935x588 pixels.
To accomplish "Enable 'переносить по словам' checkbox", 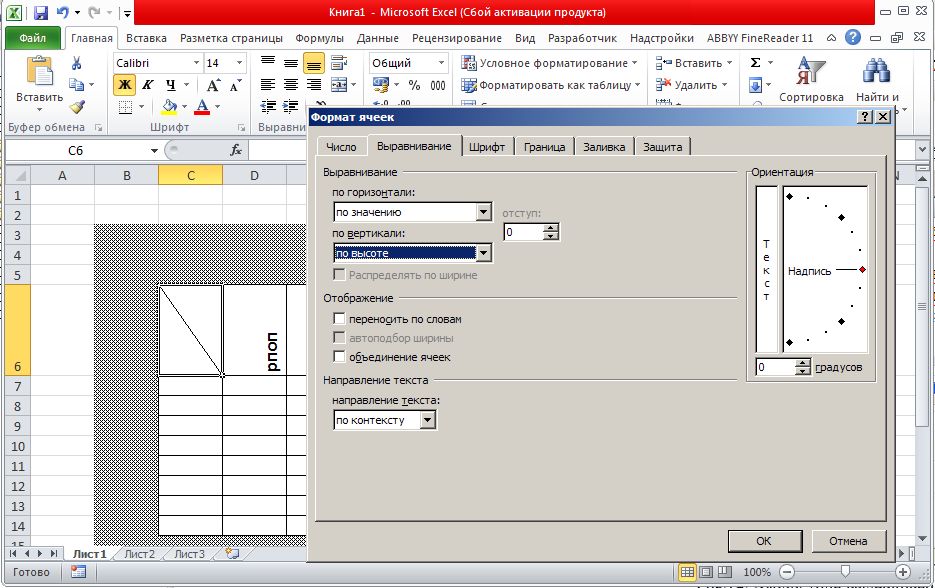I will tap(339, 318).
